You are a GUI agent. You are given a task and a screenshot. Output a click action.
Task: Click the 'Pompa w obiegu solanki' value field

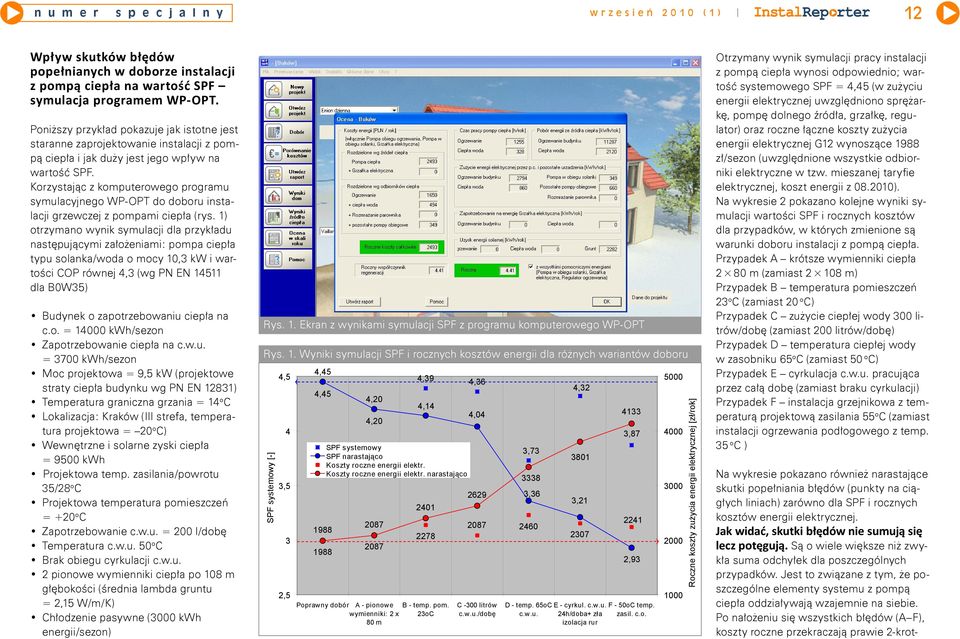[609, 178]
